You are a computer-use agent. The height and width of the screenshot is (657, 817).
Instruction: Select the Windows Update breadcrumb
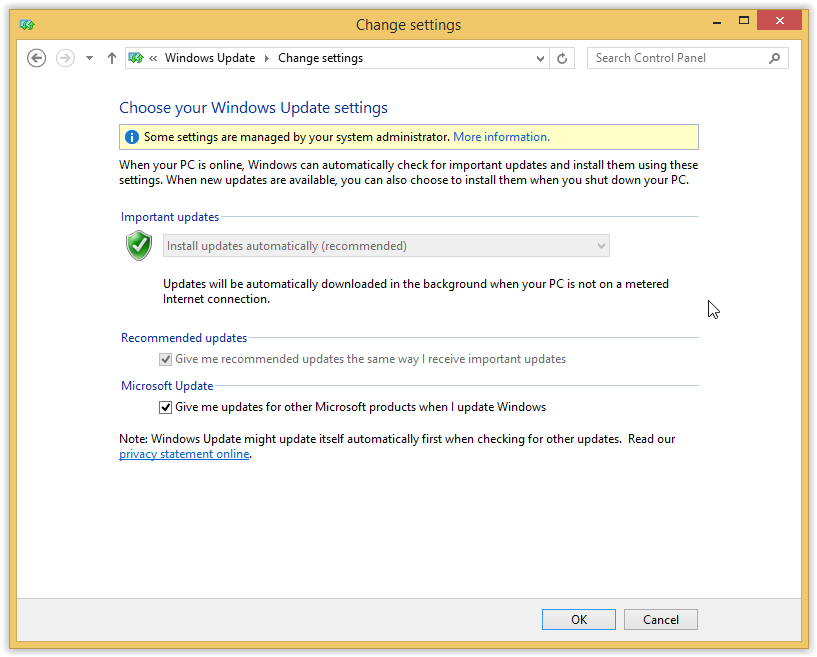pyautogui.click(x=210, y=58)
